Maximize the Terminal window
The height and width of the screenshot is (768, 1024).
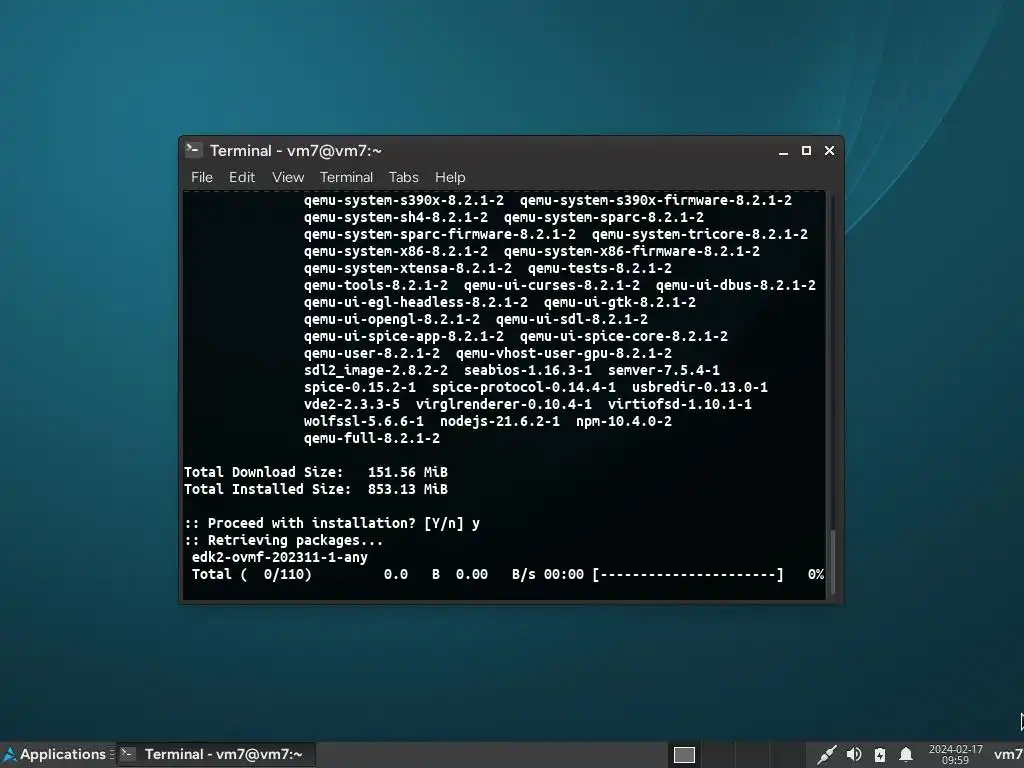pyautogui.click(x=806, y=151)
